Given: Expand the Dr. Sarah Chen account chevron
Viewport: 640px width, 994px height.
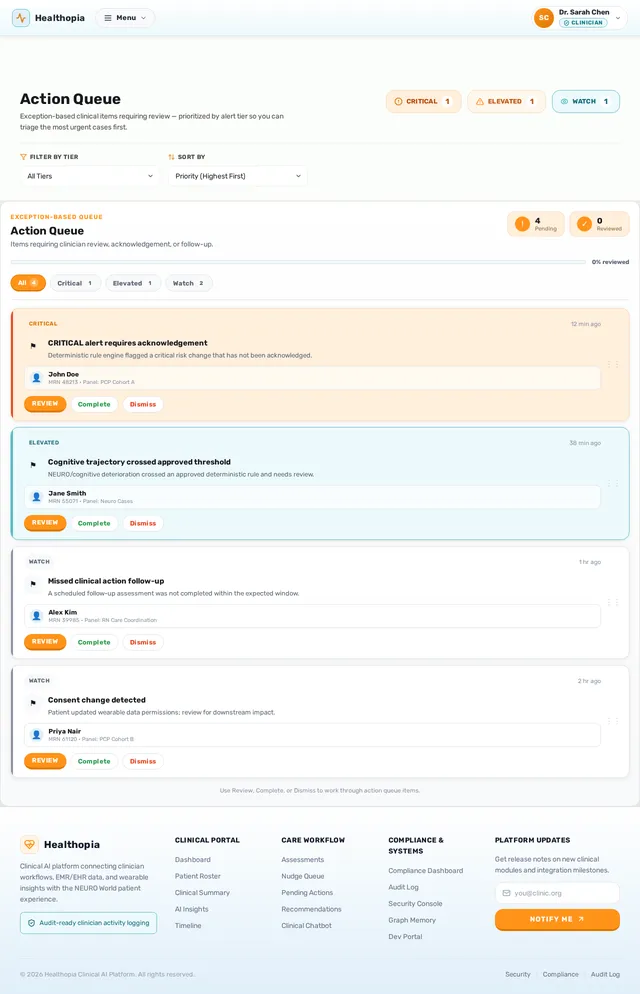Looking at the screenshot, I should [x=618, y=18].
